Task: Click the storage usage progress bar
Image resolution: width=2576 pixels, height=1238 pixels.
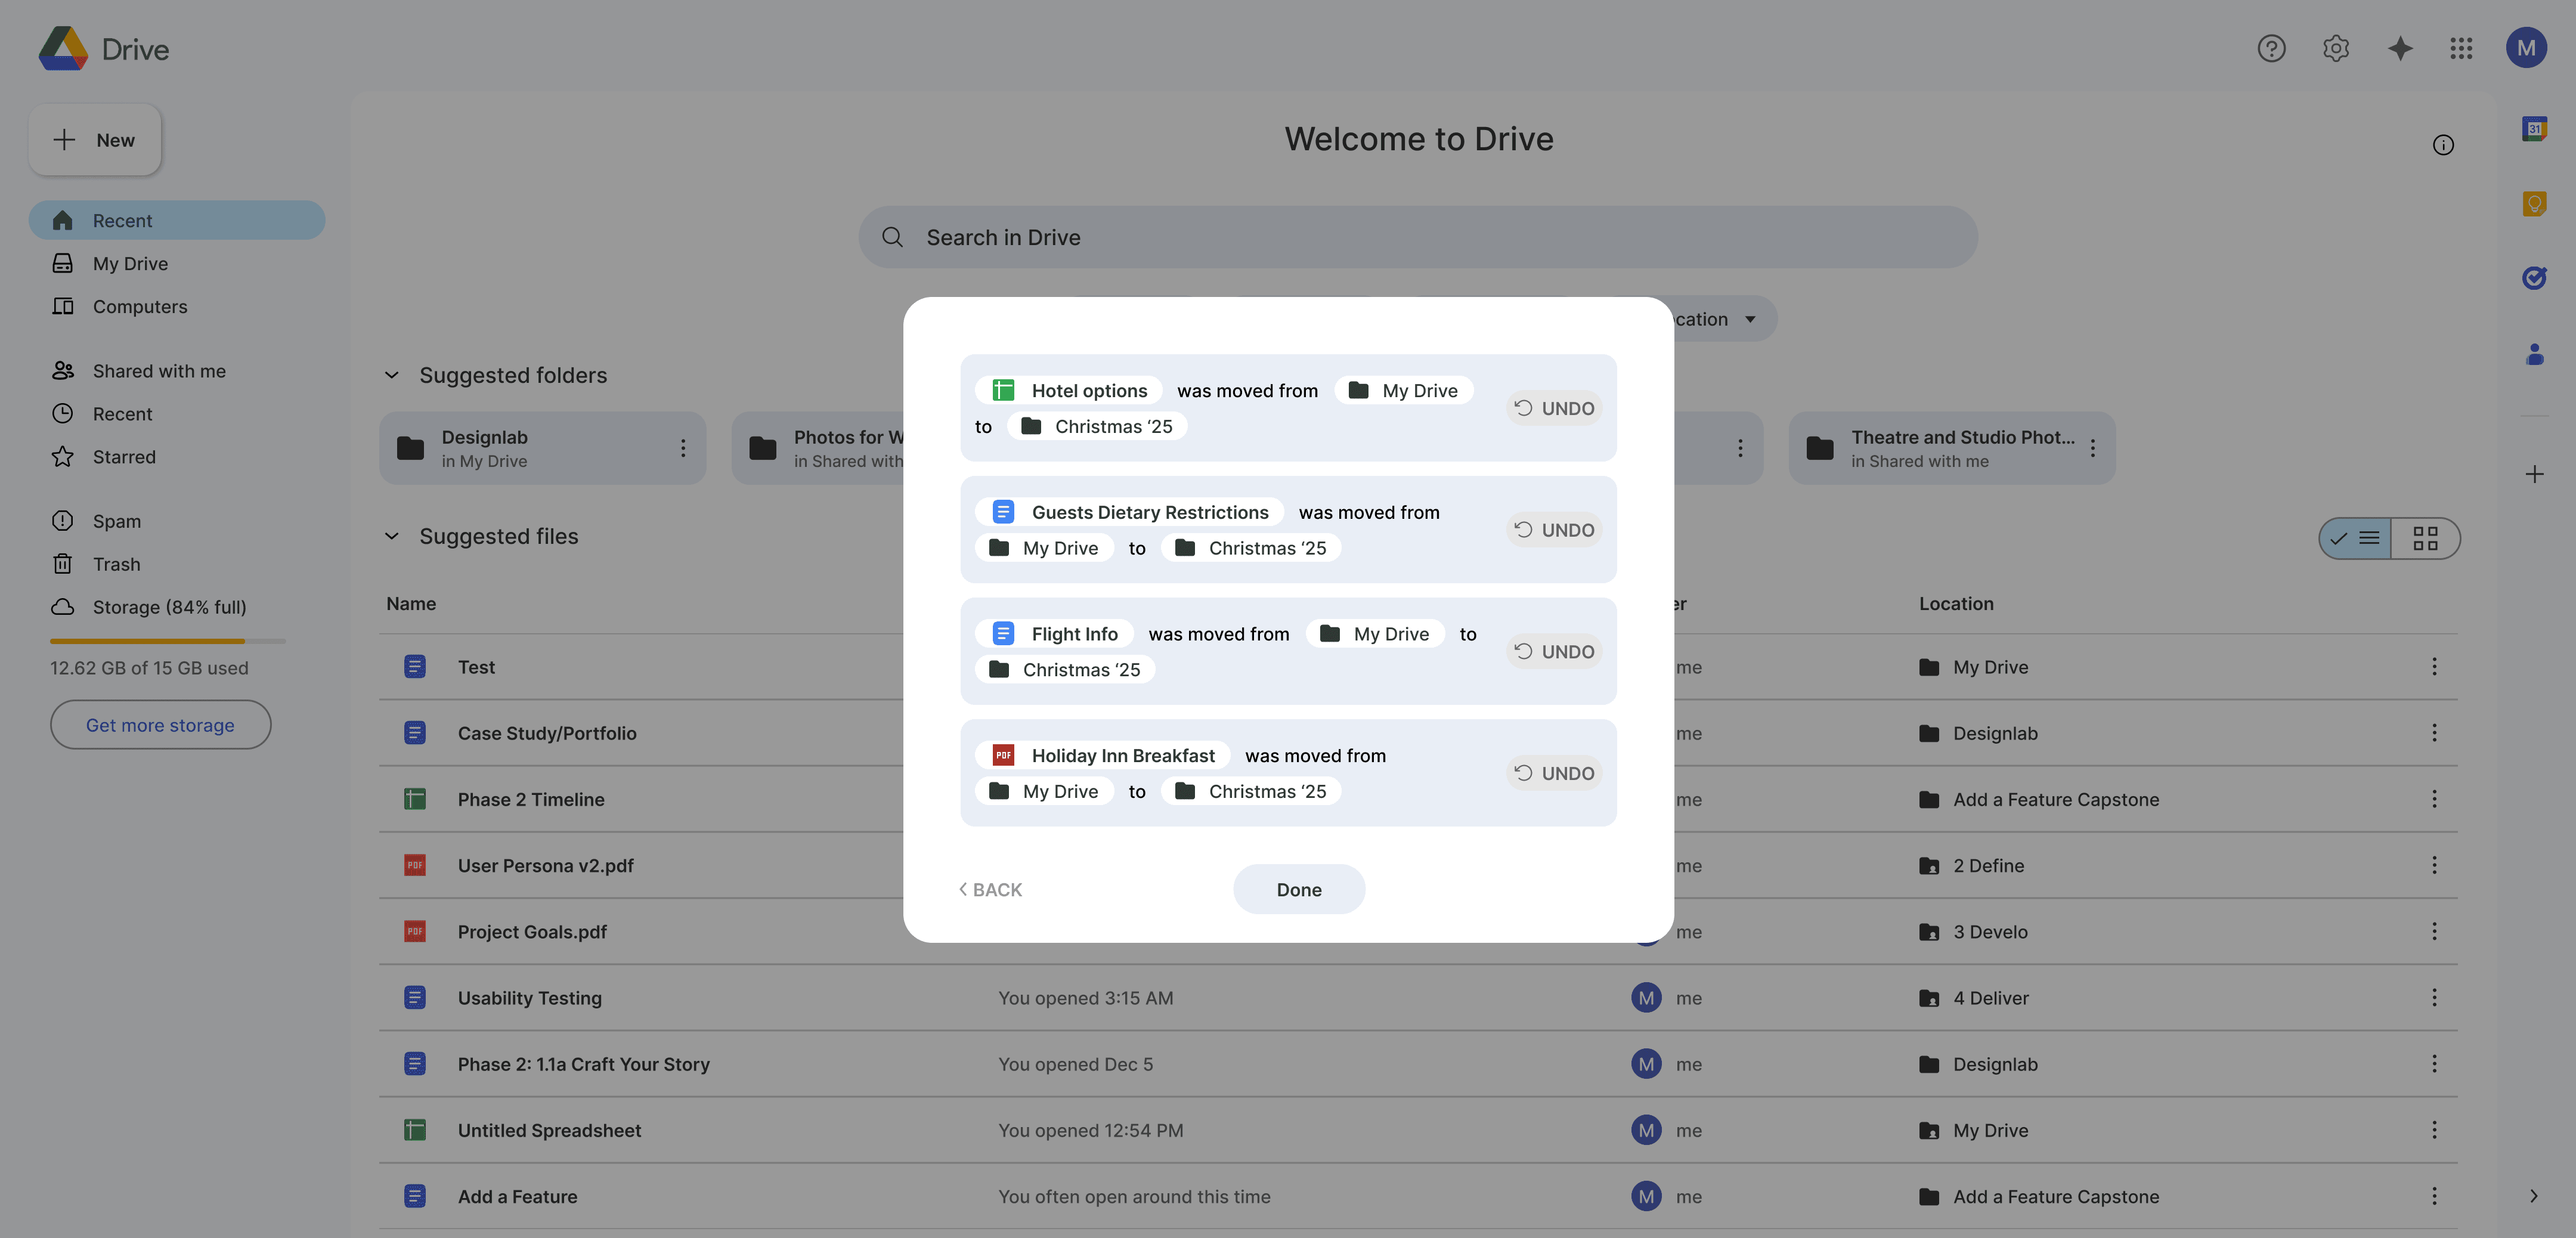Action: (167, 641)
